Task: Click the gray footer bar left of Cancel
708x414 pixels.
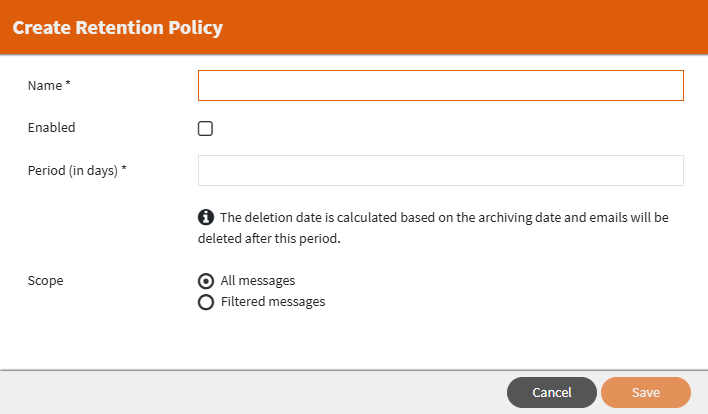Action: pos(250,392)
